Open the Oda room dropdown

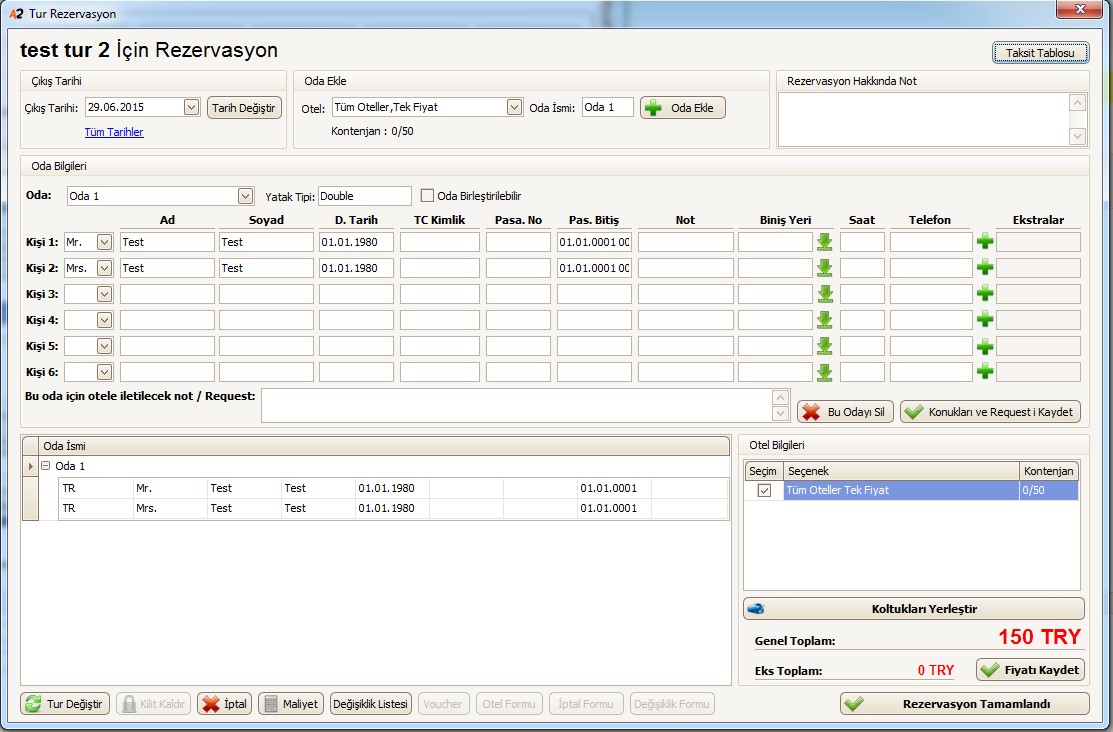(x=245, y=196)
